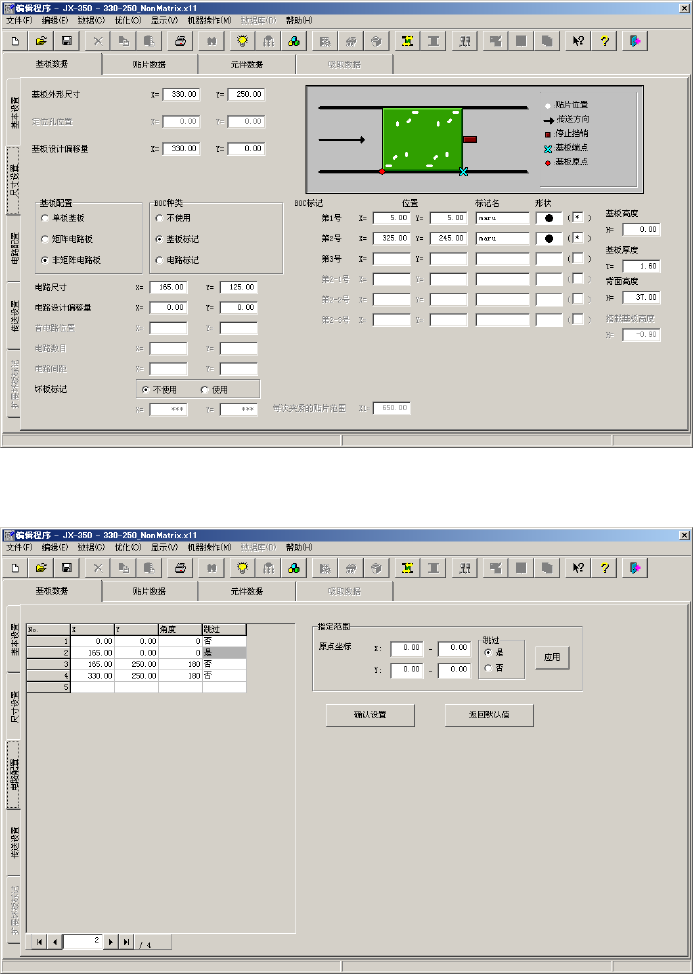Switch to 元件数据 tab in circuit table window
The image size is (693, 974).
tap(247, 591)
